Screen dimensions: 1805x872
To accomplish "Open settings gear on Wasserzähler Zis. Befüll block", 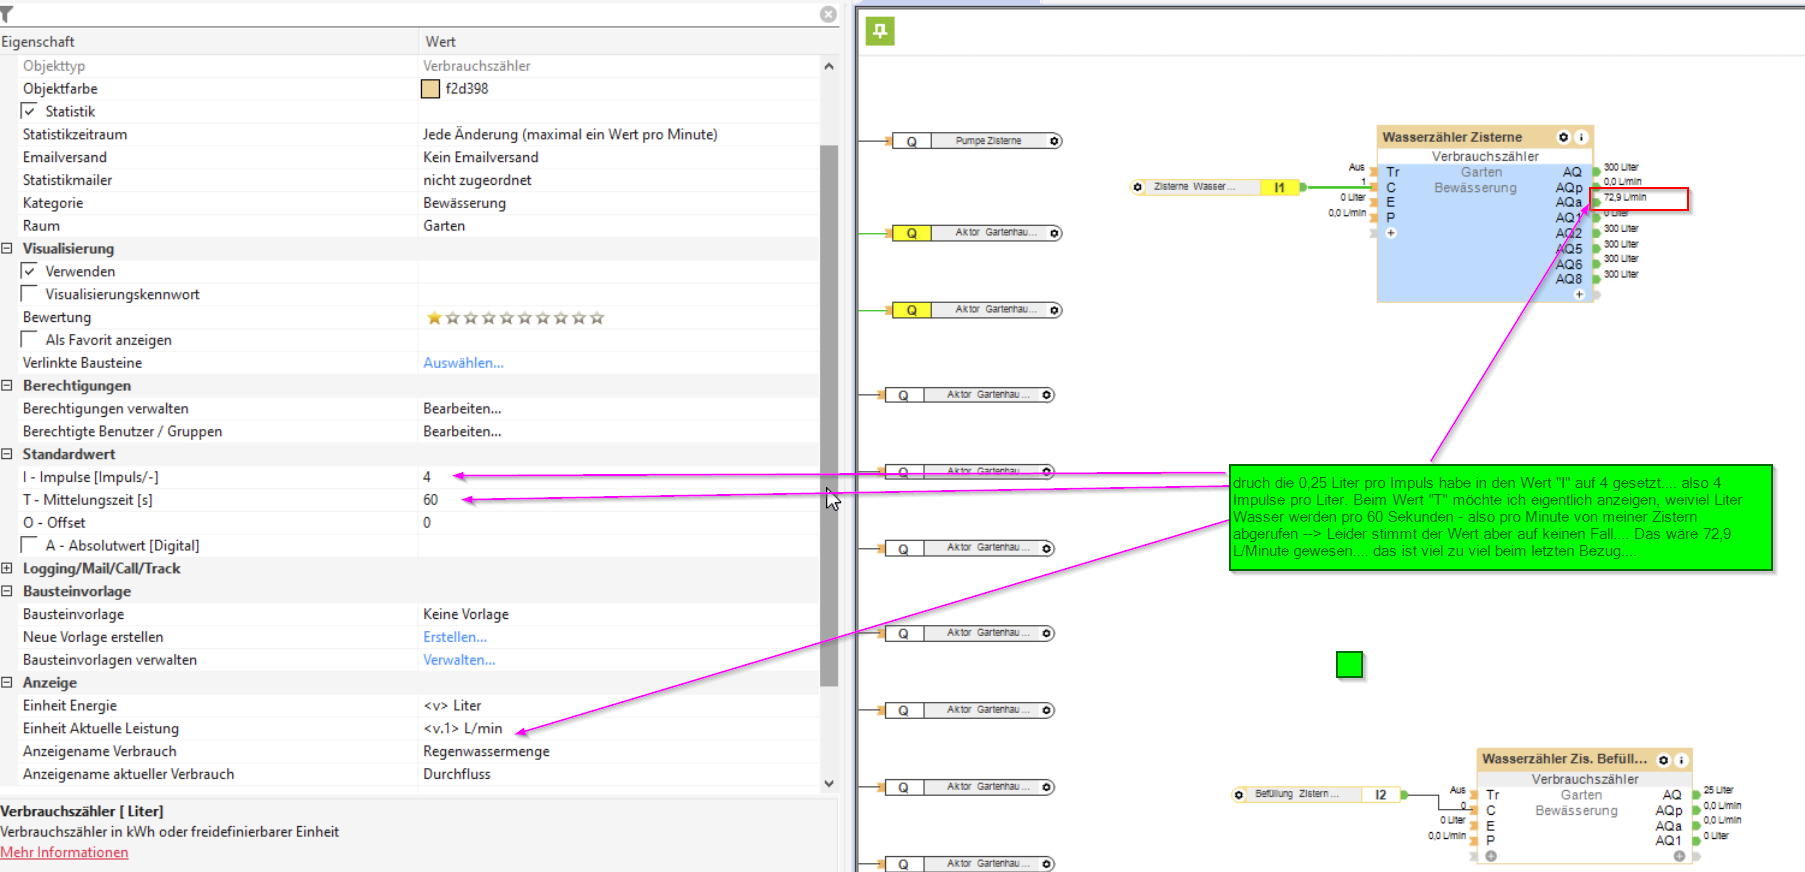I will [x=1664, y=760].
